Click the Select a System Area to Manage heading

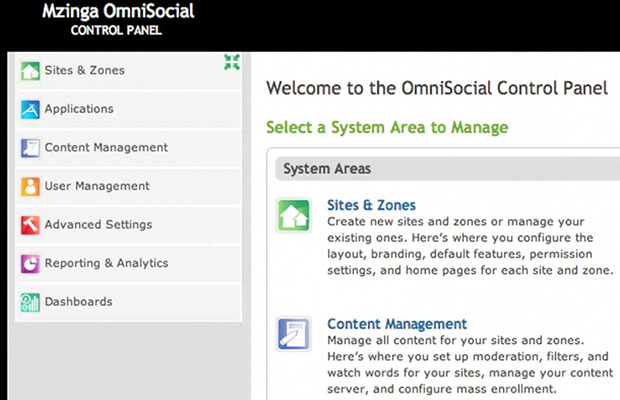(387, 128)
